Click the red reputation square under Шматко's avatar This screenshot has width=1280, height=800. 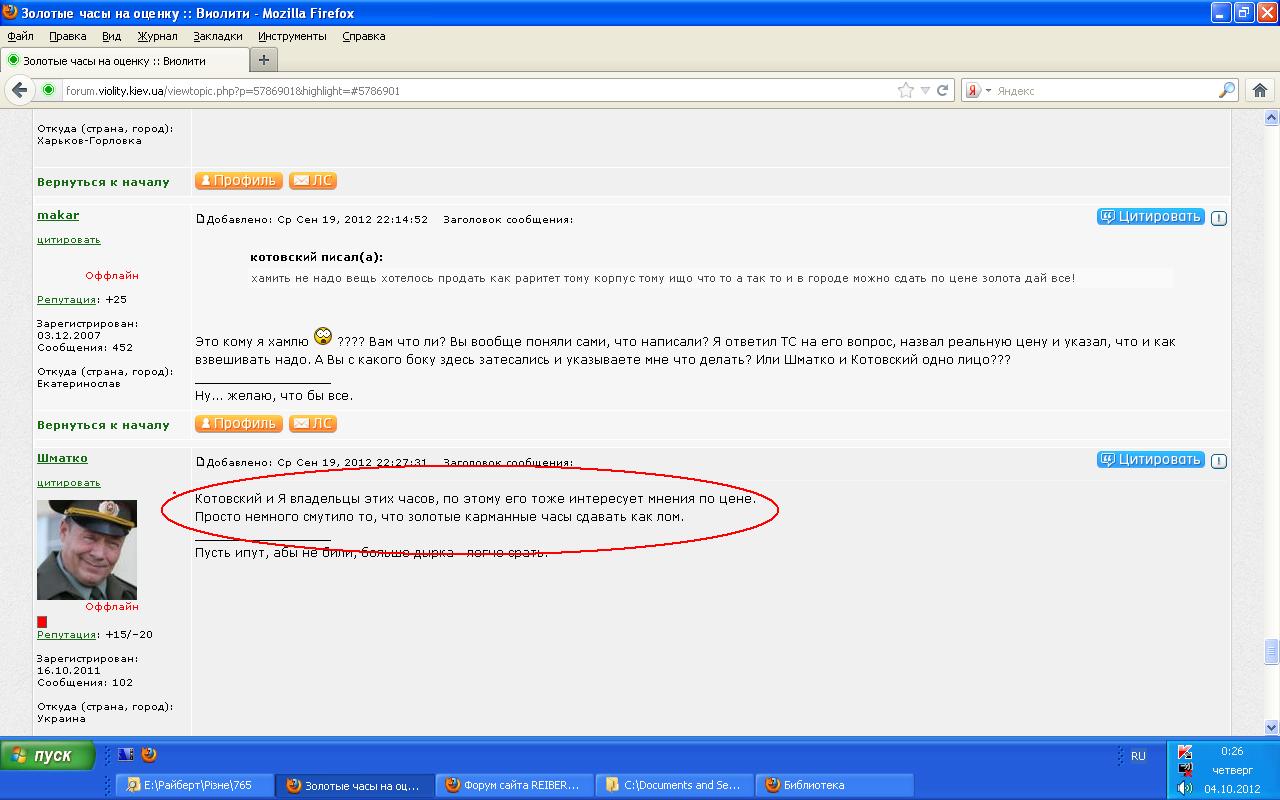(42, 622)
